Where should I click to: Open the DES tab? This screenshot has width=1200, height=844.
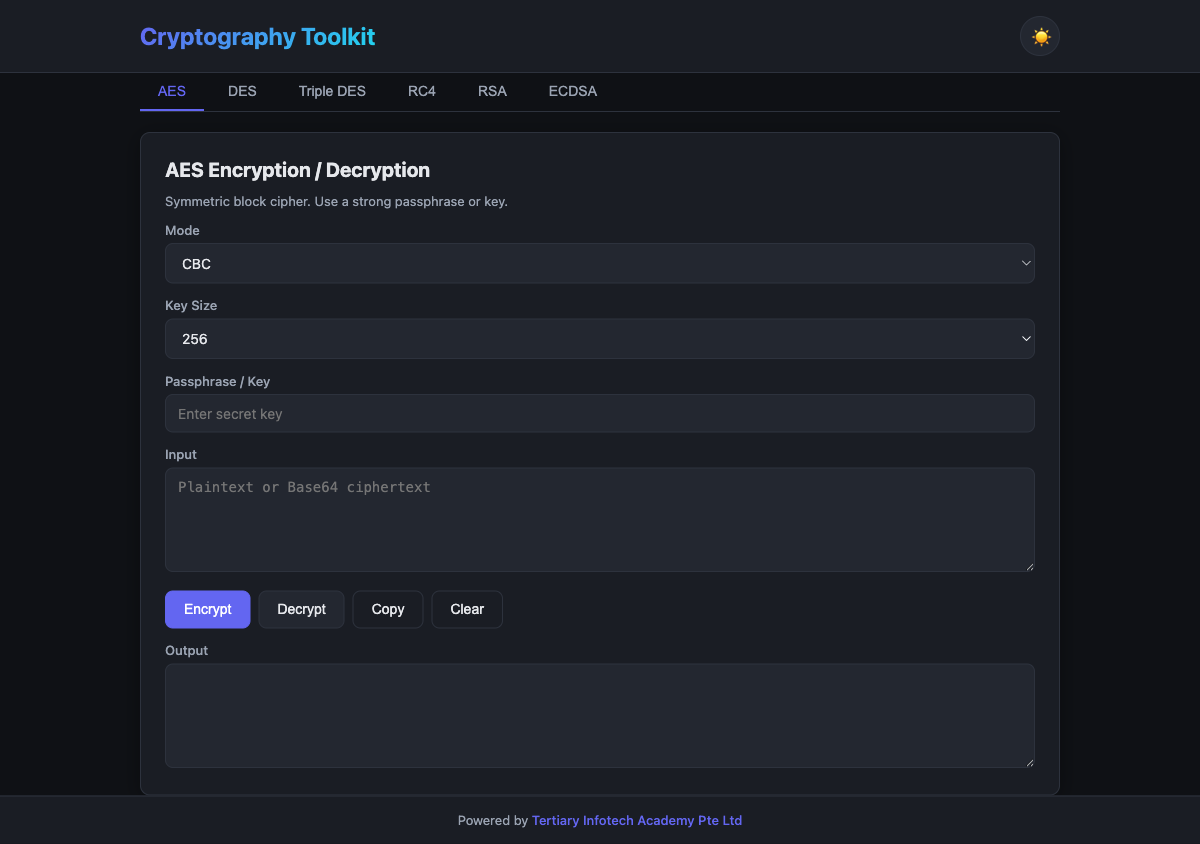point(242,91)
